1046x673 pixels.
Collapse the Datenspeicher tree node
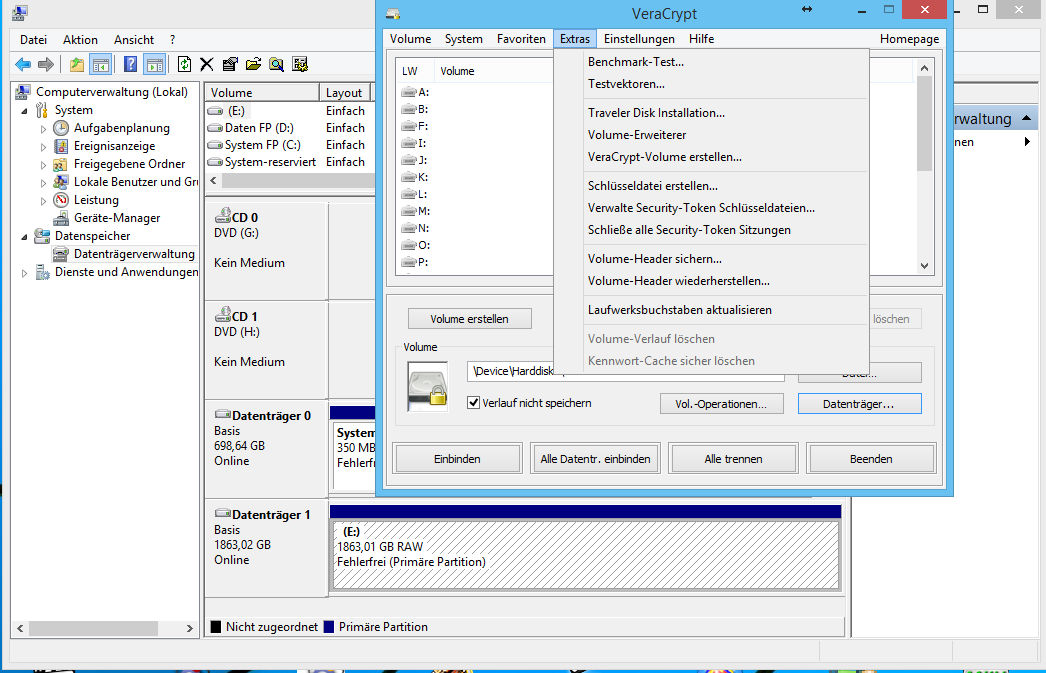[25, 237]
